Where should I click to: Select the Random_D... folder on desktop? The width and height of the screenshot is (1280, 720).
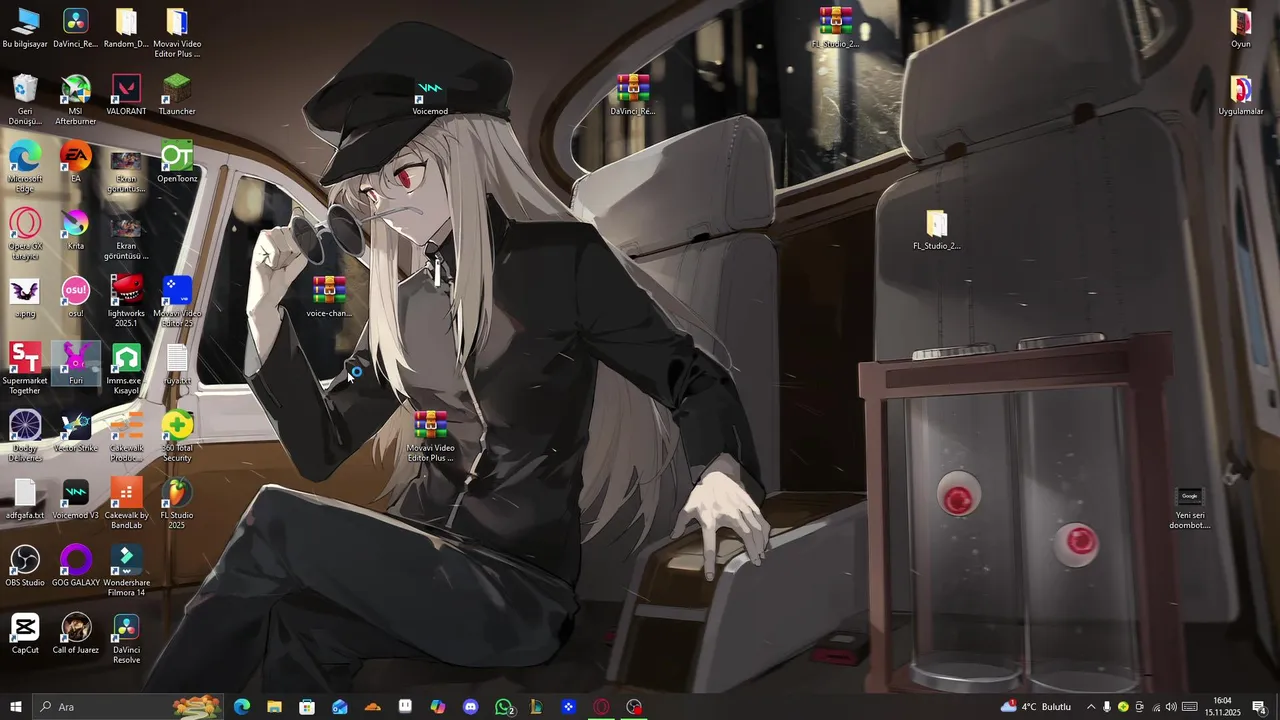click(126, 29)
